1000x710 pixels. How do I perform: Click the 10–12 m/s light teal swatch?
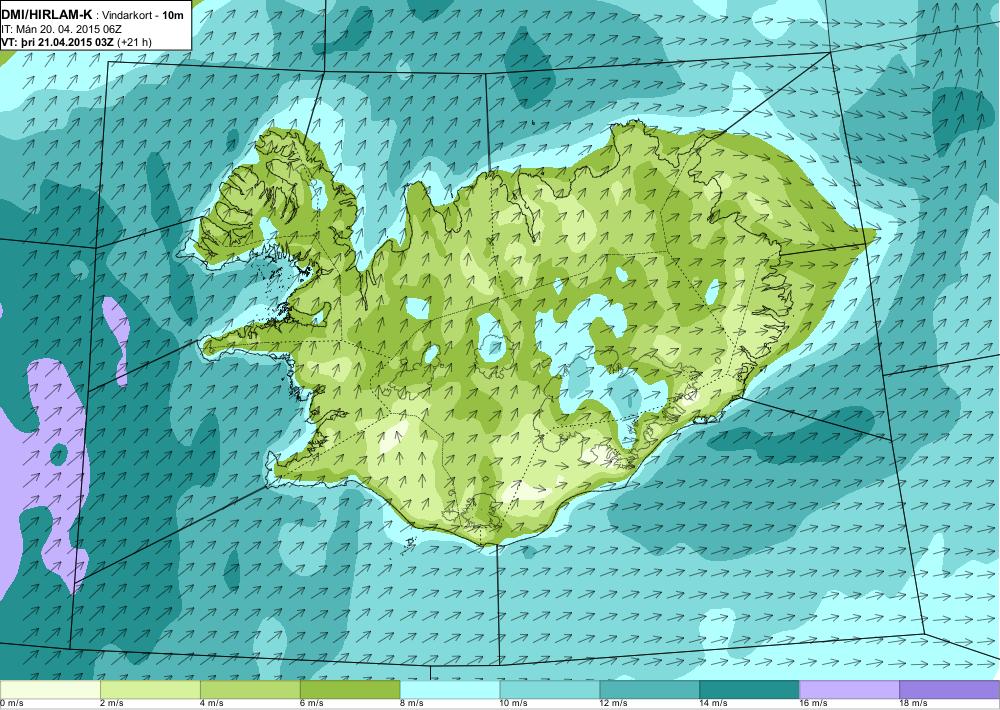pos(550,690)
